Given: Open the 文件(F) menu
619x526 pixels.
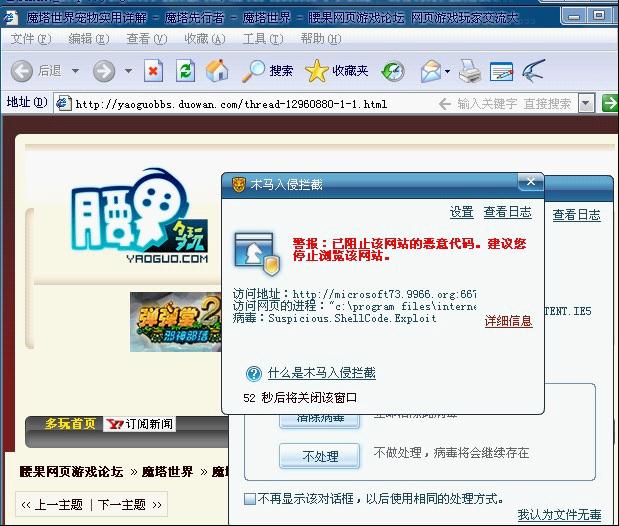Looking at the screenshot, I should 30,38.
